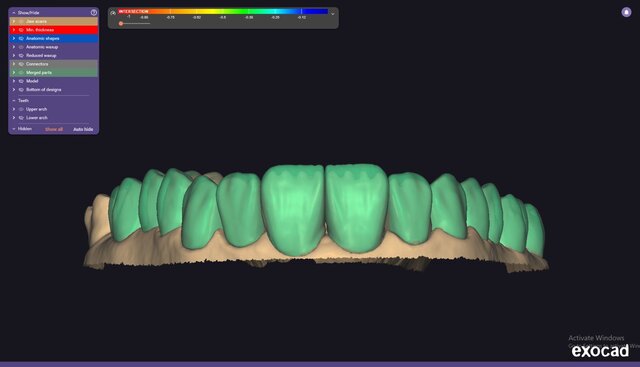
Task: Toggle Min. thickness visibility eye
Action: click(21, 30)
